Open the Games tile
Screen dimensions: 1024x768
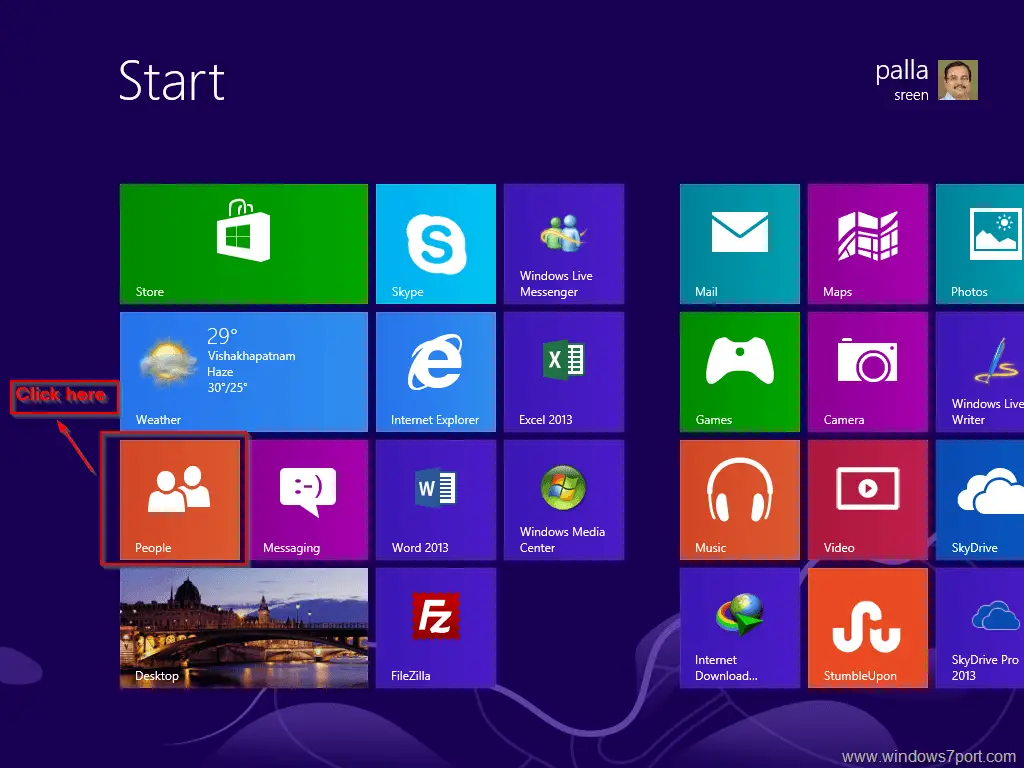(x=739, y=372)
